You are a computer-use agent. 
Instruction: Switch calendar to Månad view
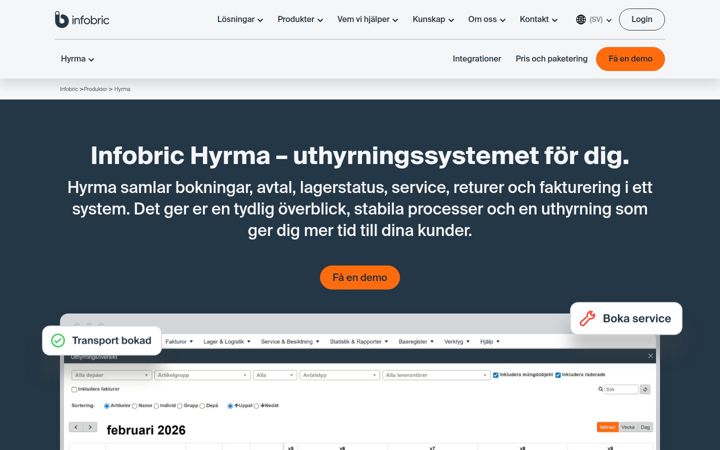(x=608, y=427)
